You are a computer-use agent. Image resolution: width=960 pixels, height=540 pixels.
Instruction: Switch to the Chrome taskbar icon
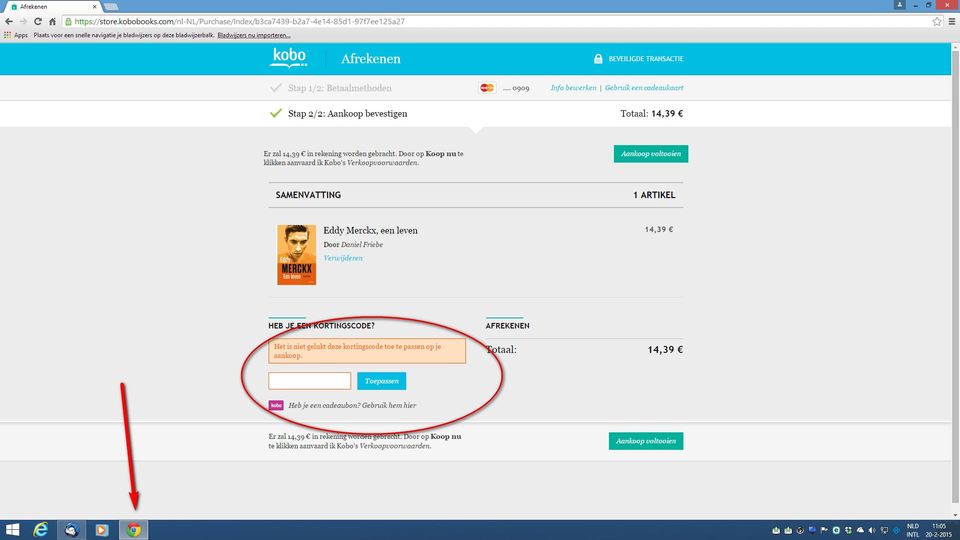[x=133, y=530]
